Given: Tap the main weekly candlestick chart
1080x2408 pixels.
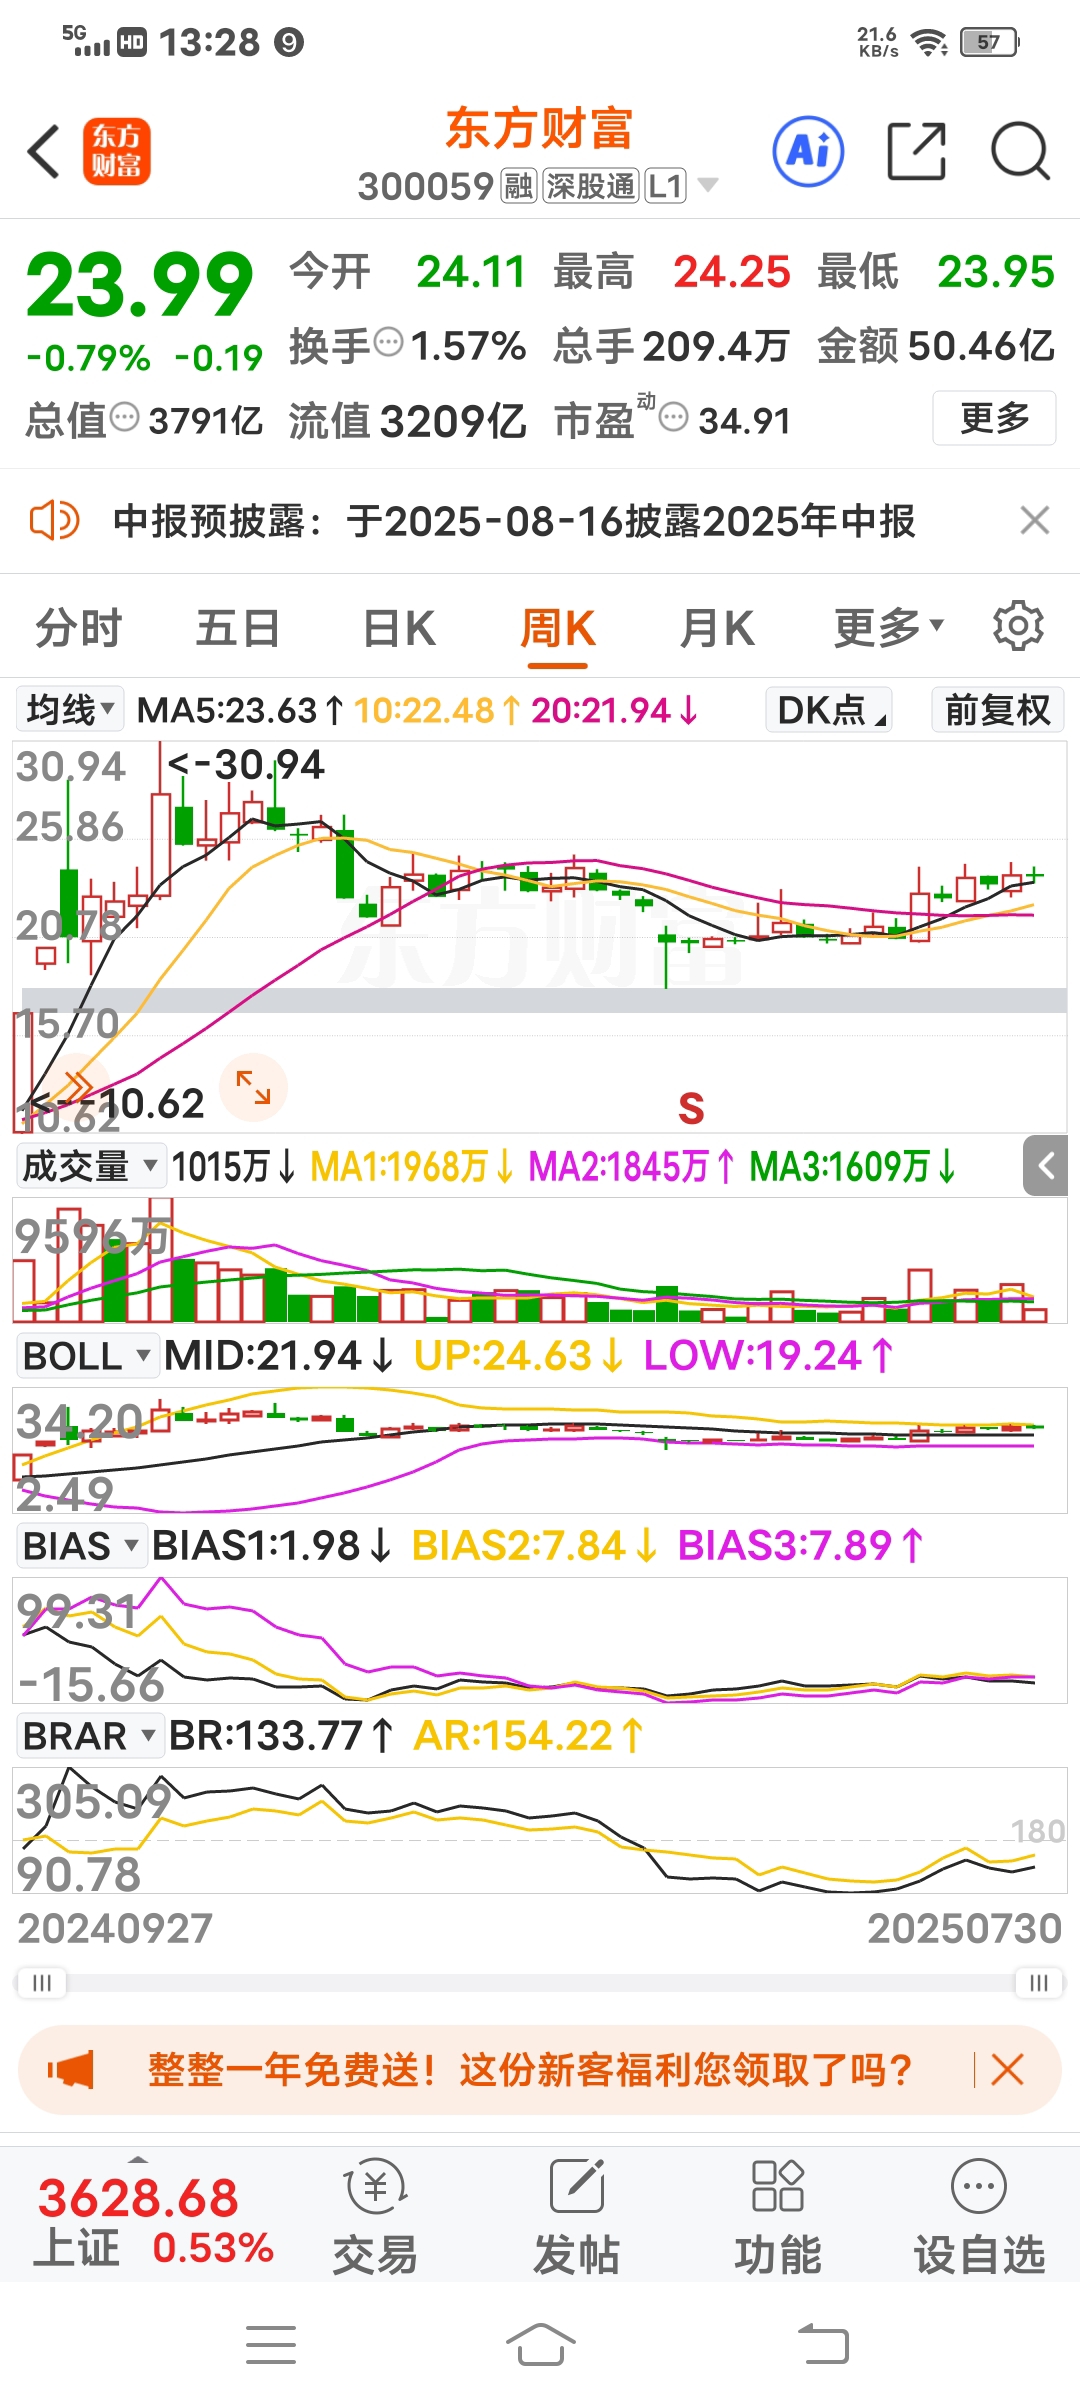Looking at the screenshot, I should pyautogui.click(x=540, y=936).
